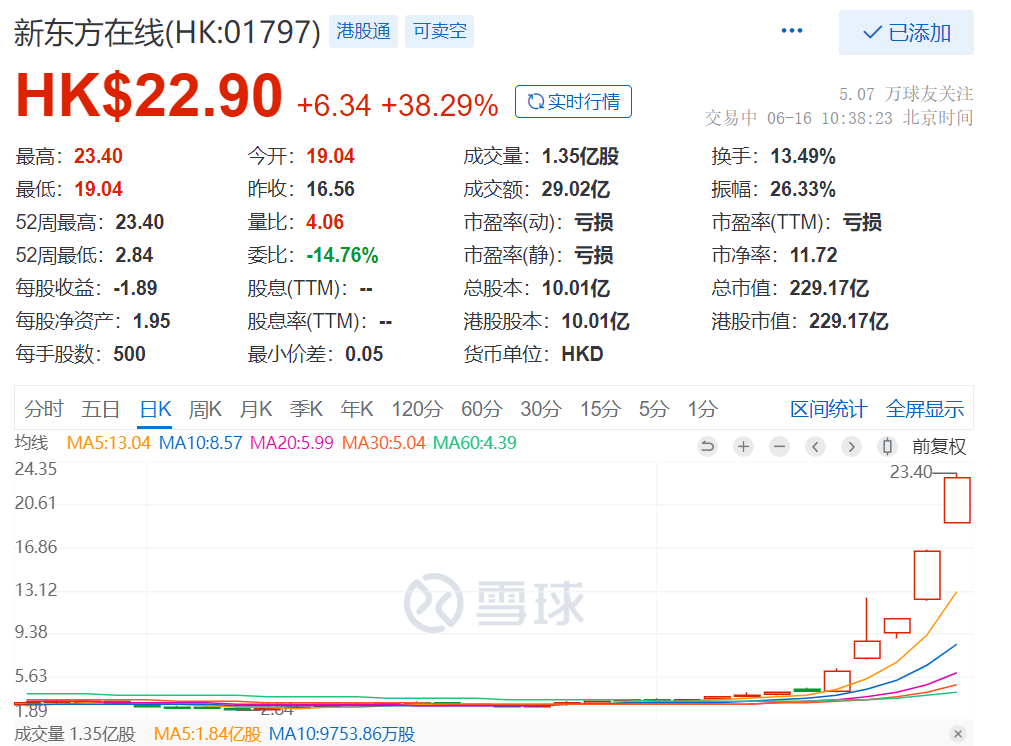Click the chart reset (undo) icon

[707, 447]
